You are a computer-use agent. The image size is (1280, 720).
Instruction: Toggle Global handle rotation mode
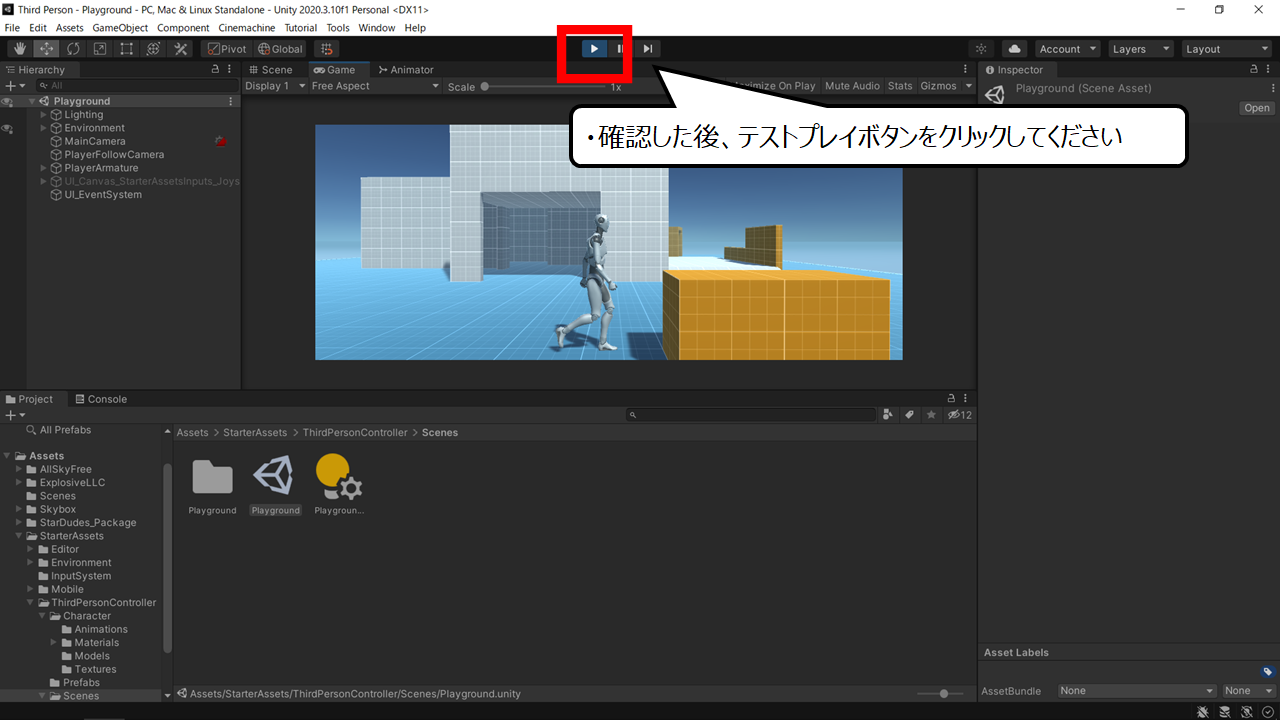[x=280, y=49]
